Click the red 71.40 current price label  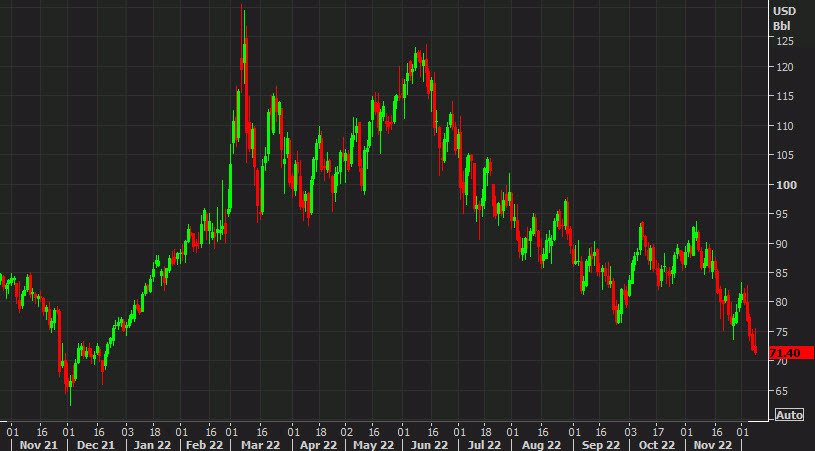[x=788, y=353]
